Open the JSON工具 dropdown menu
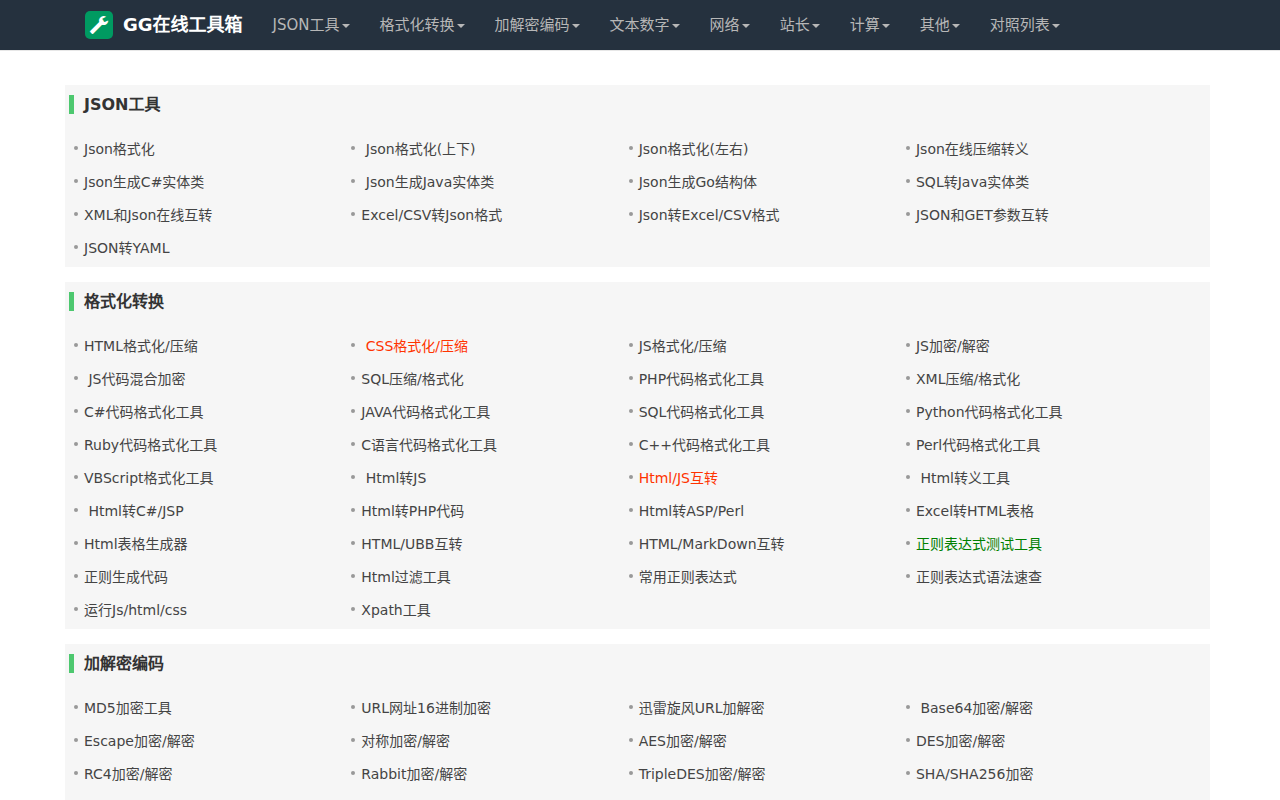This screenshot has height=800, width=1280. [310, 25]
